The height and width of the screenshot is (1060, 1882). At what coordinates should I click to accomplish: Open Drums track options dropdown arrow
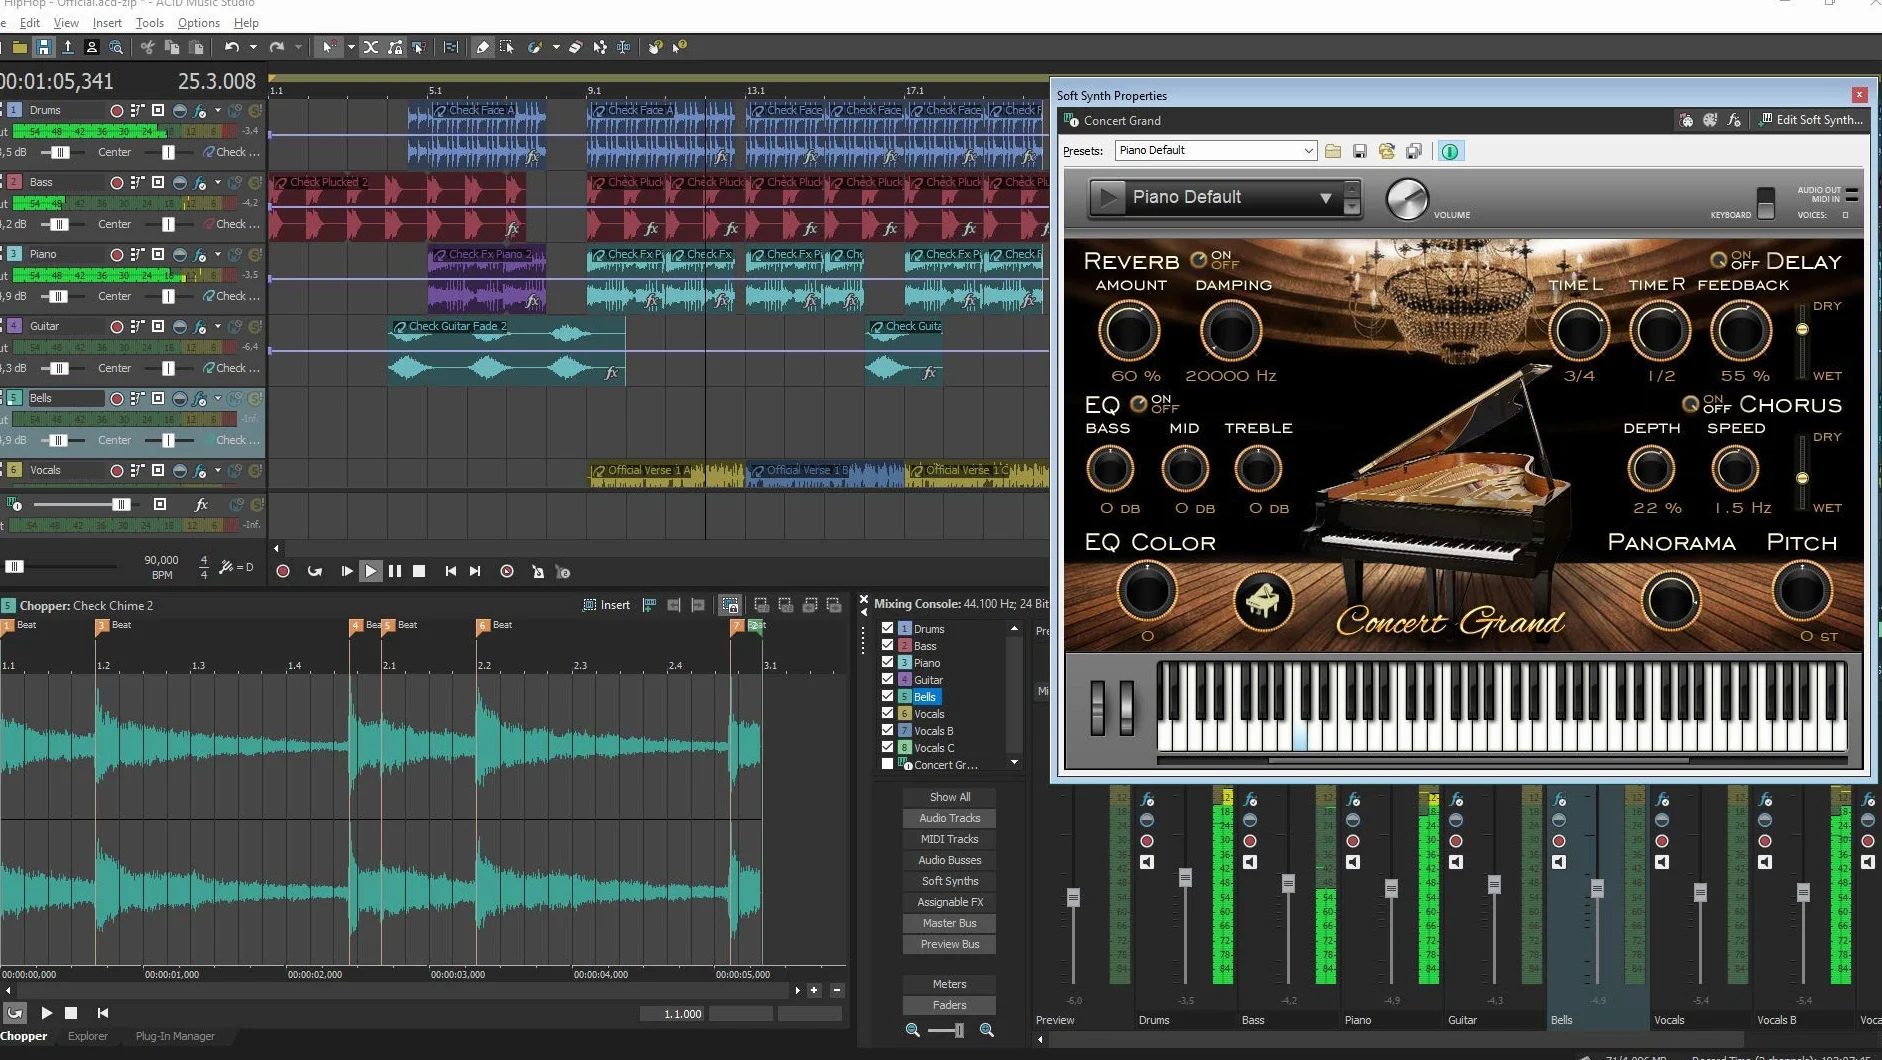(x=218, y=111)
